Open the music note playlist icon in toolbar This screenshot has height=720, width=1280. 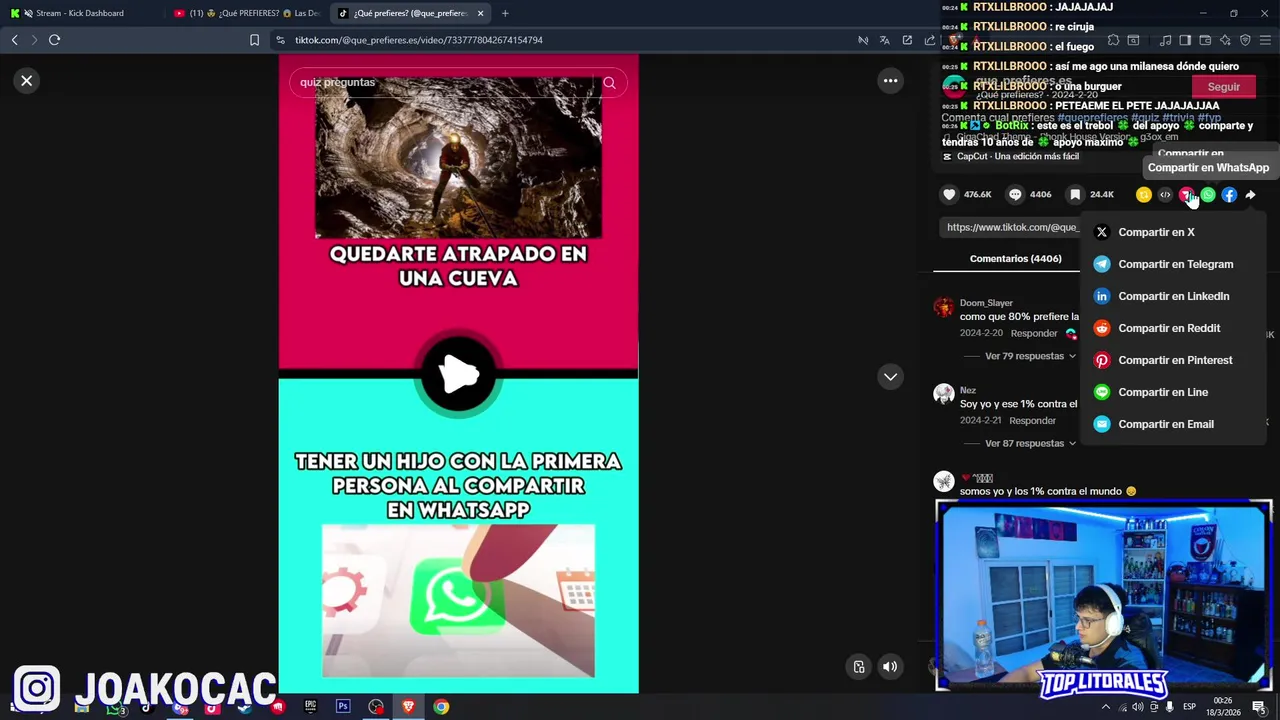pos(1165,40)
